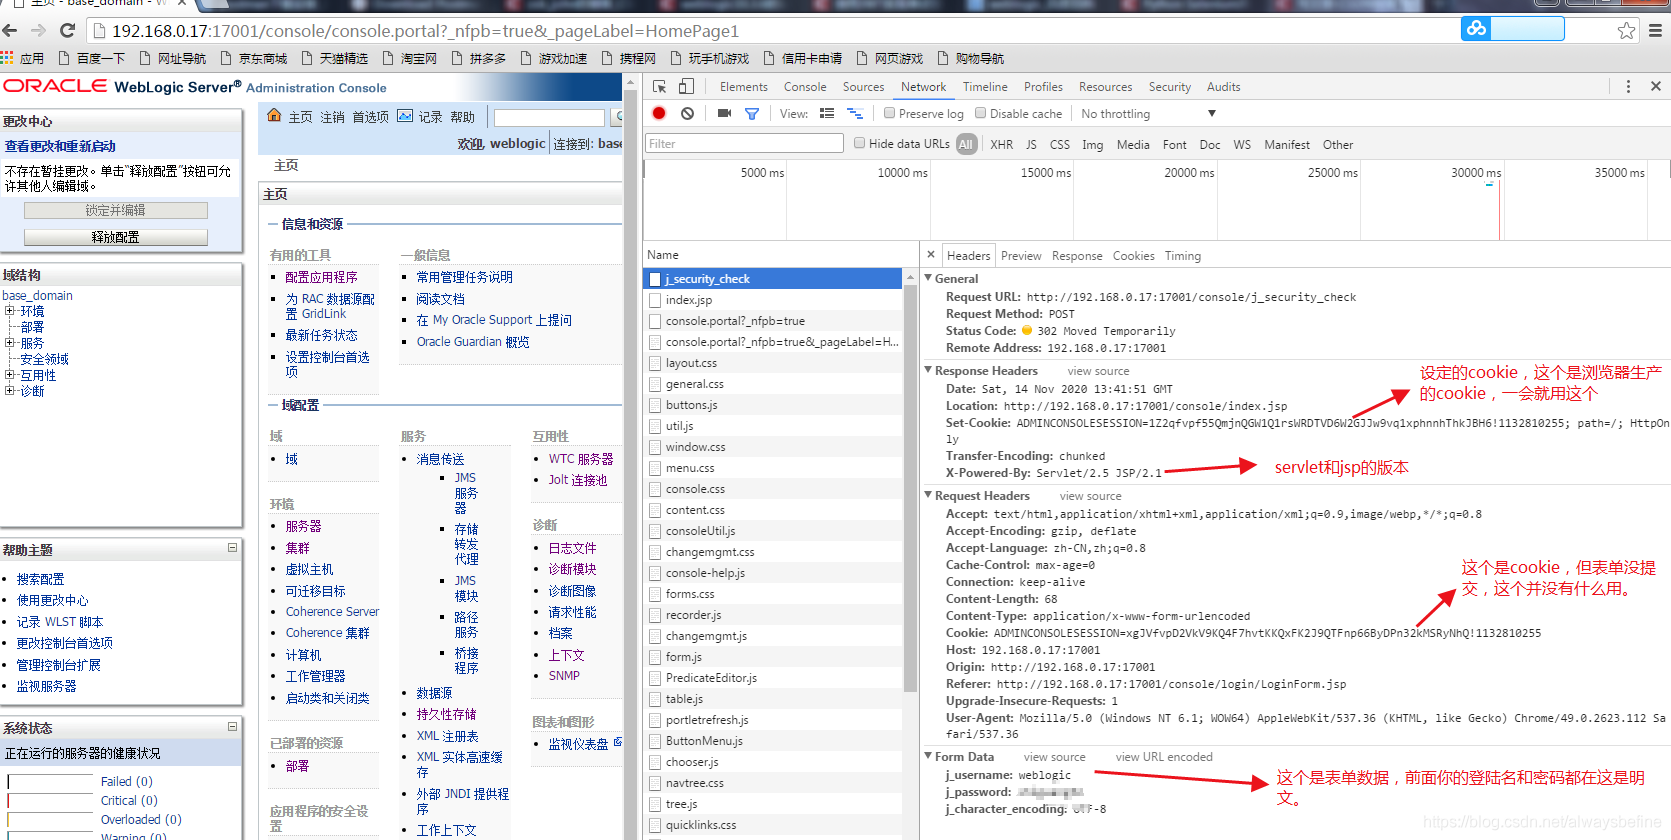The height and width of the screenshot is (840, 1671).
Task: Click the 释放配置 button
Action: pos(116,237)
